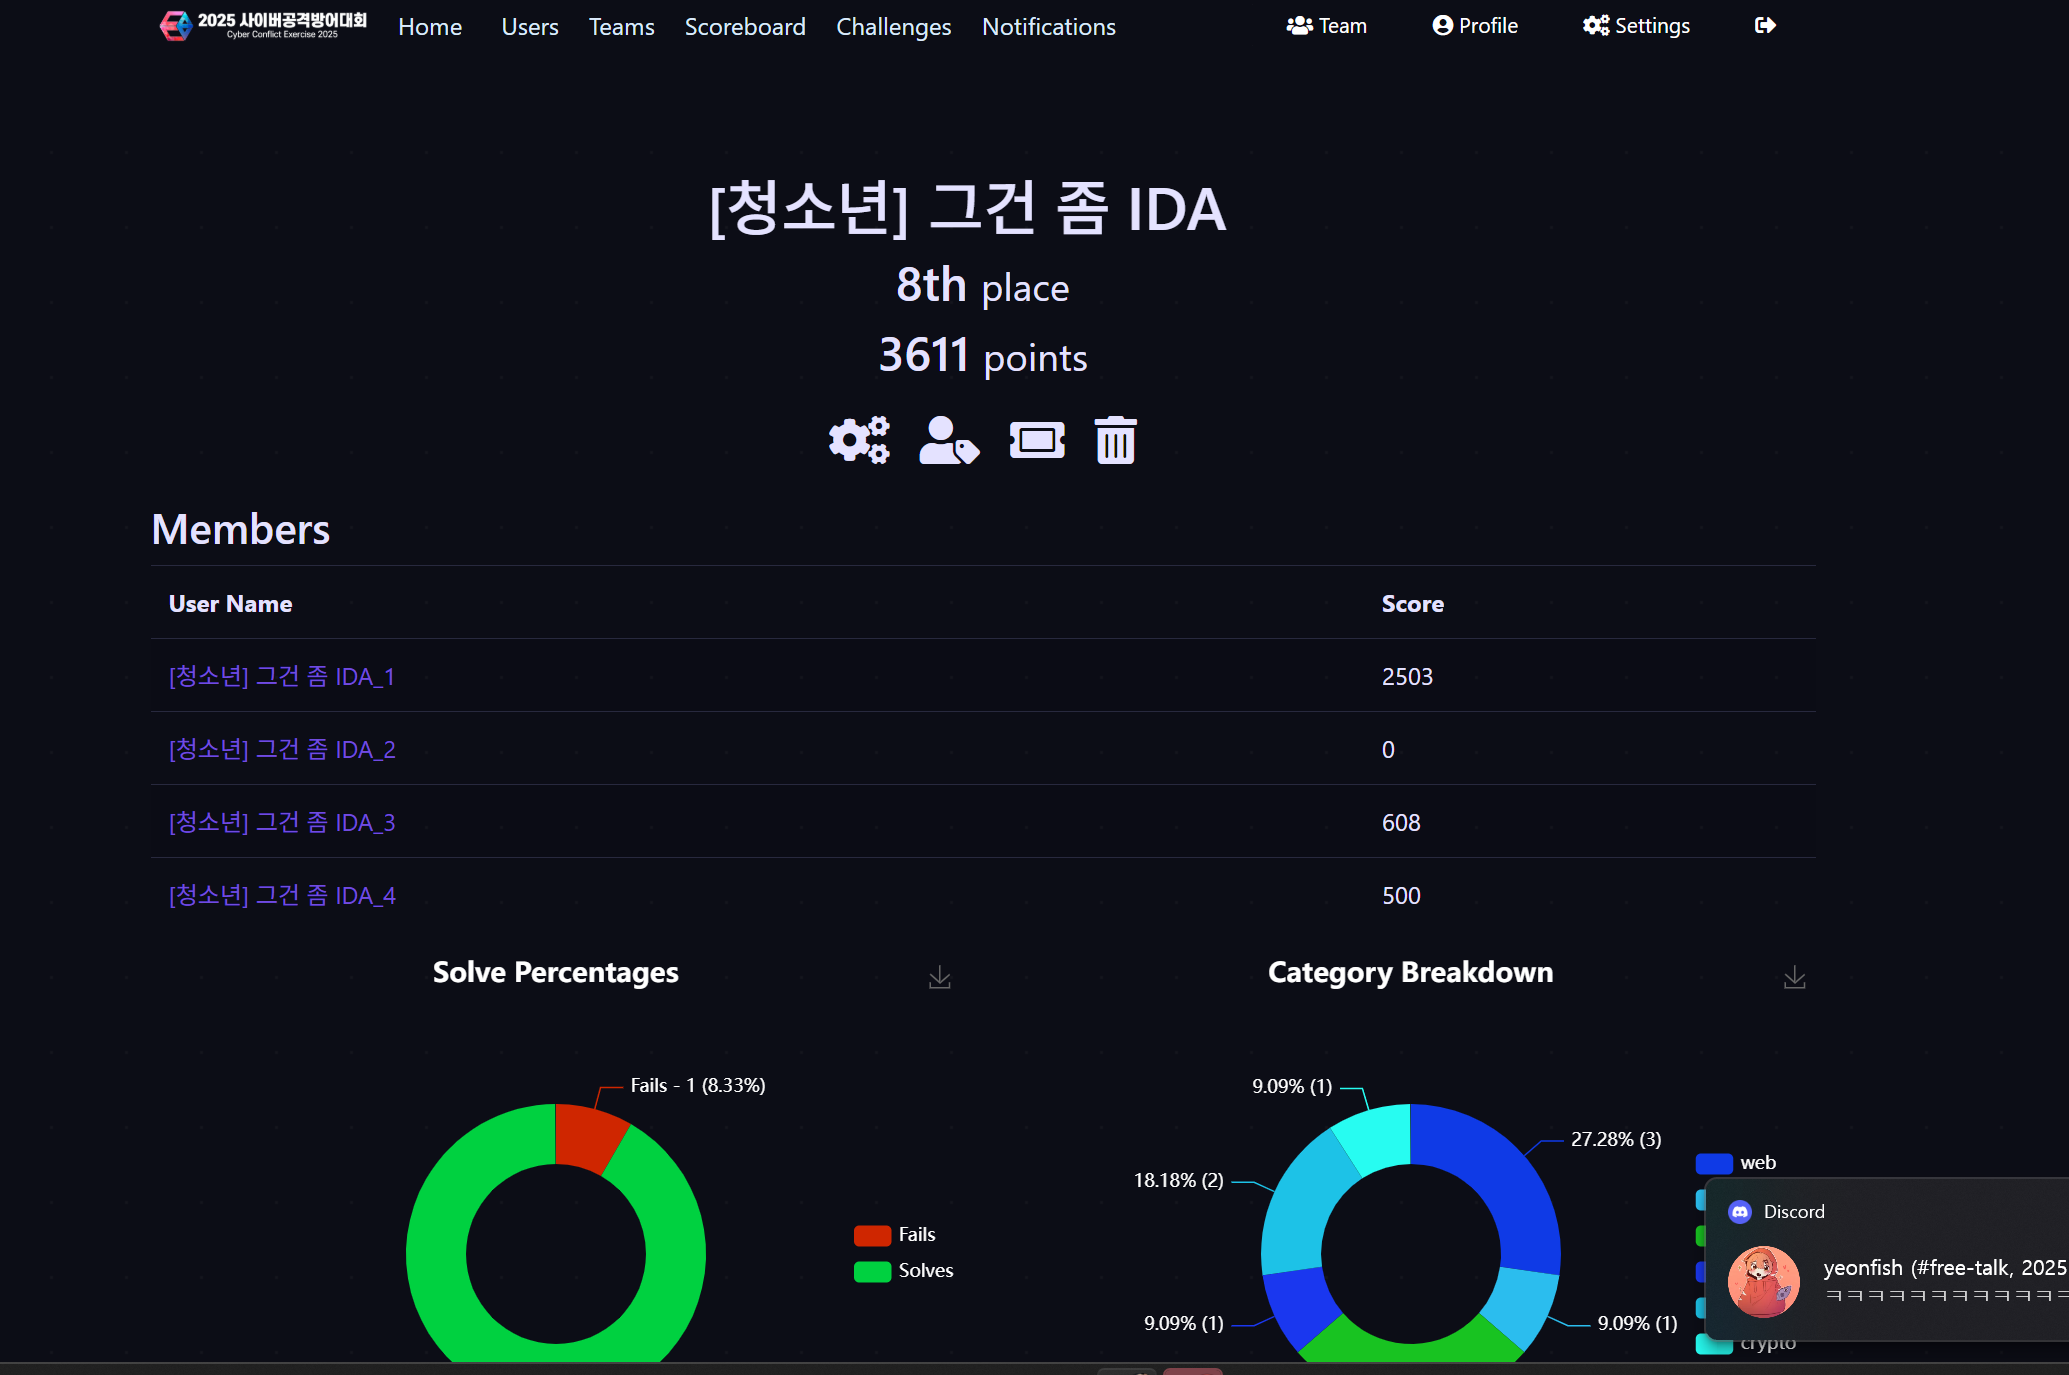Click the ticket award icon

(1037, 440)
